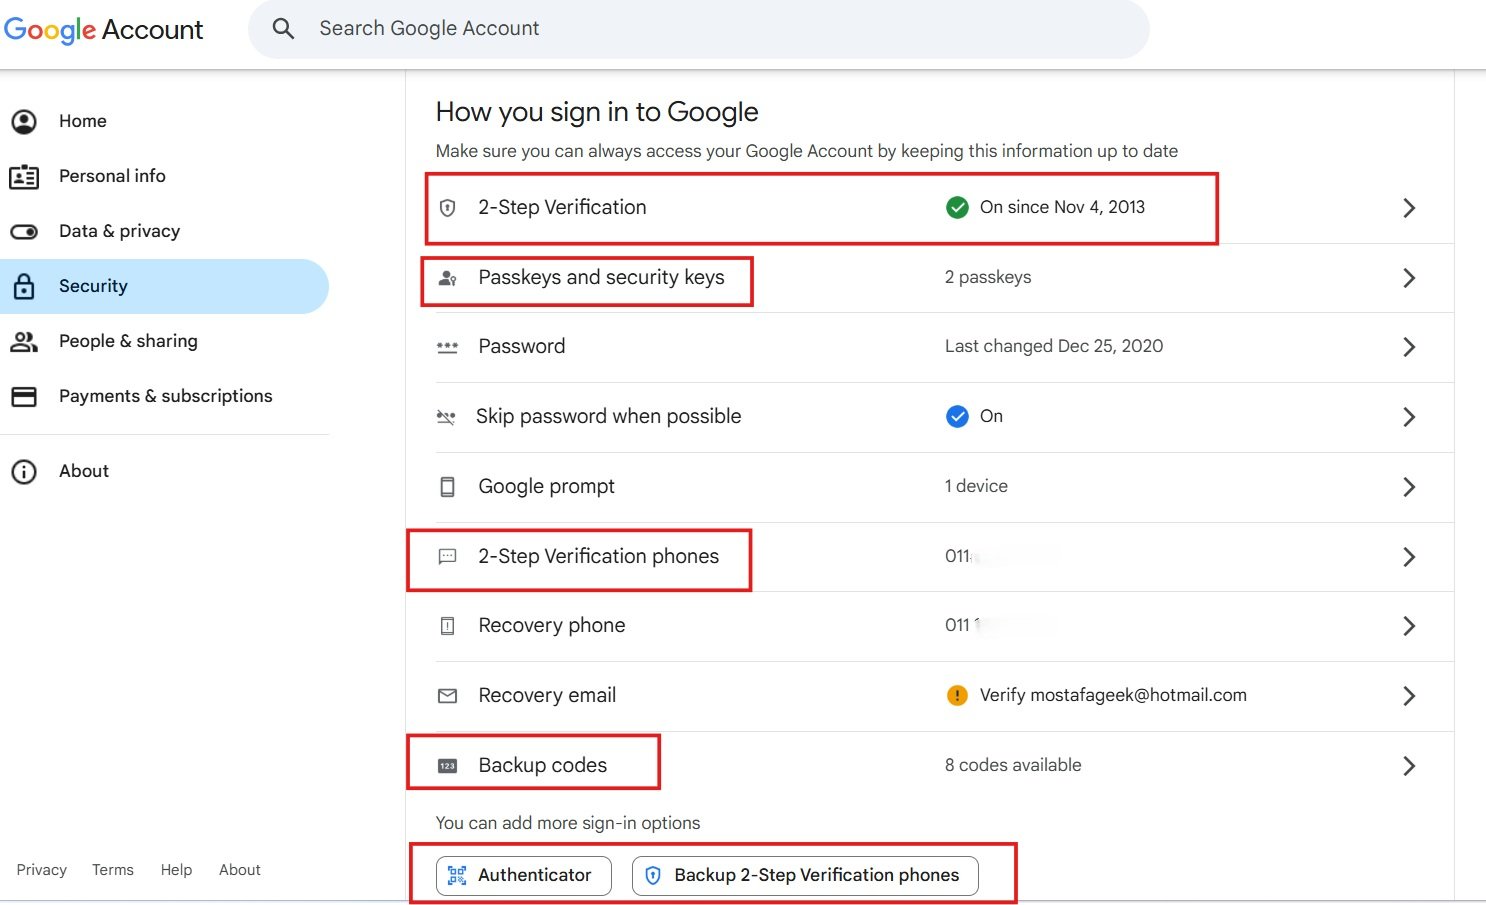Expand the 2-Step Verification row chevron
Image resolution: width=1486 pixels, height=905 pixels.
(1409, 208)
